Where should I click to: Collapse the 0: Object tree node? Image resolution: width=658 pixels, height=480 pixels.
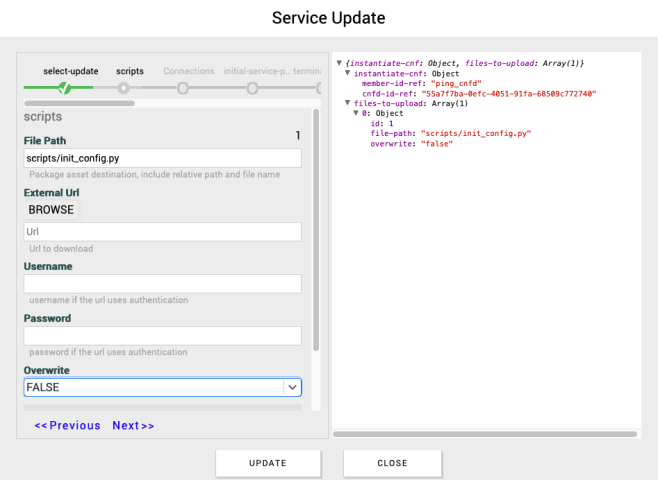point(355,113)
